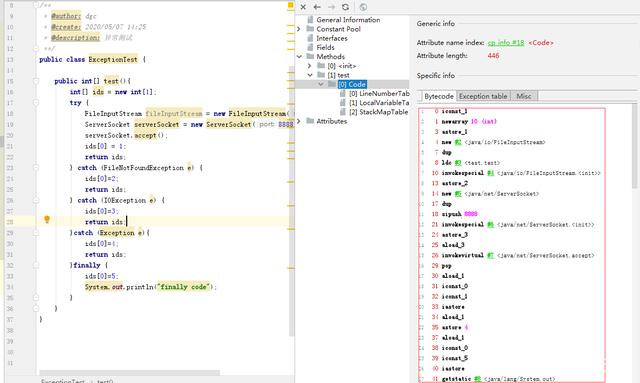Click ExceptionTest in the bottom breadcrumb

62,381
